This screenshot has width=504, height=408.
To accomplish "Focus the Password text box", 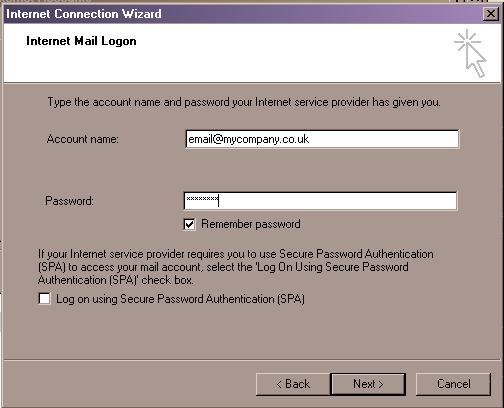I will pyautogui.click(x=320, y=201).
